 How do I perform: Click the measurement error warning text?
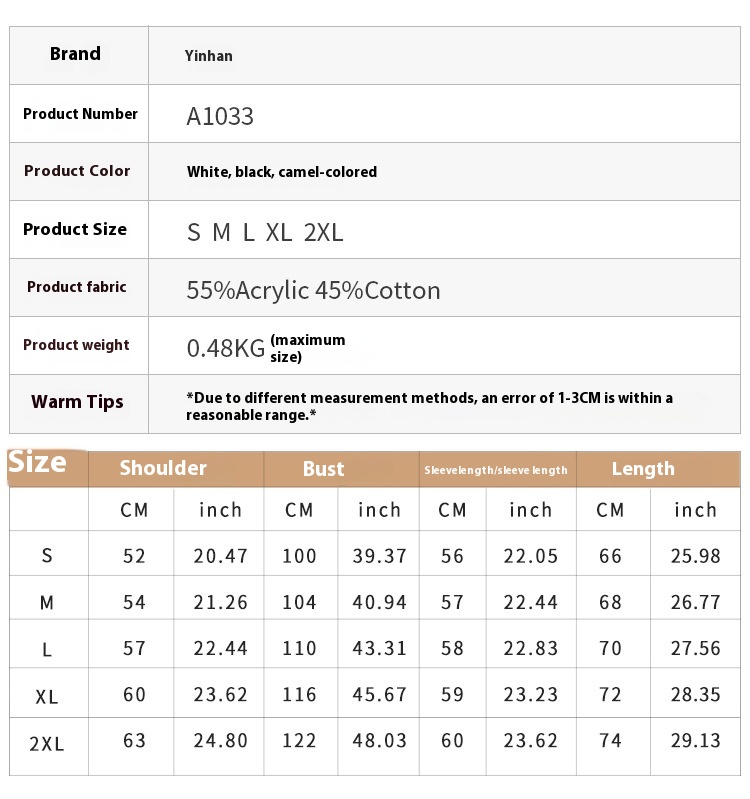(x=429, y=406)
